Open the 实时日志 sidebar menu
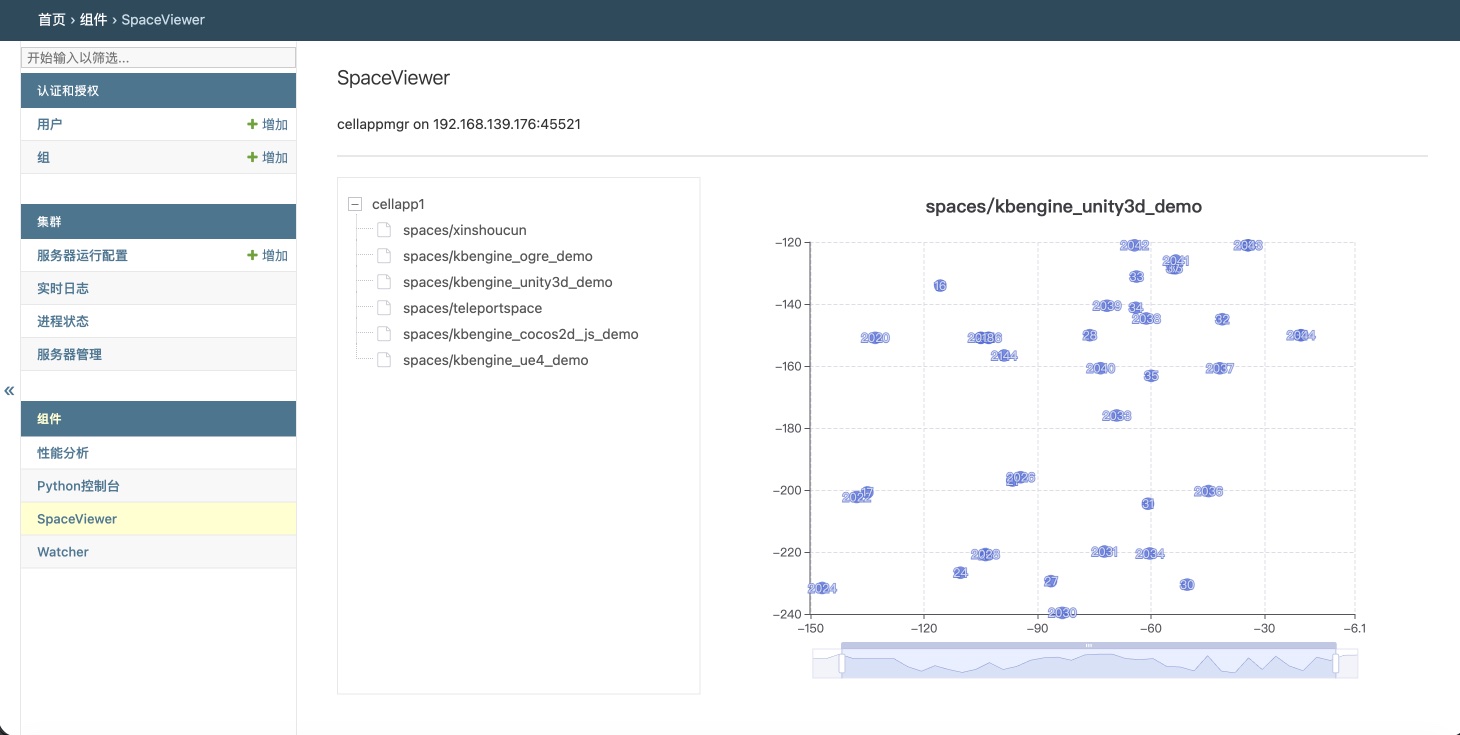Screen dimensions: 1460x735 click(63, 288)
